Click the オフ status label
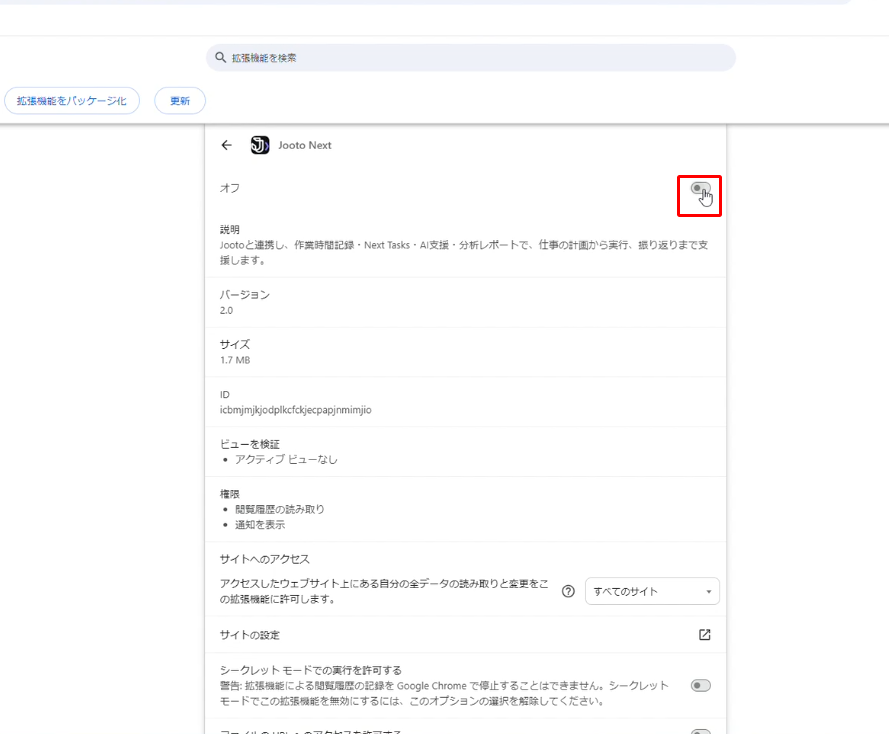Screen dimensions: 889x734 [x=230, y=188]
